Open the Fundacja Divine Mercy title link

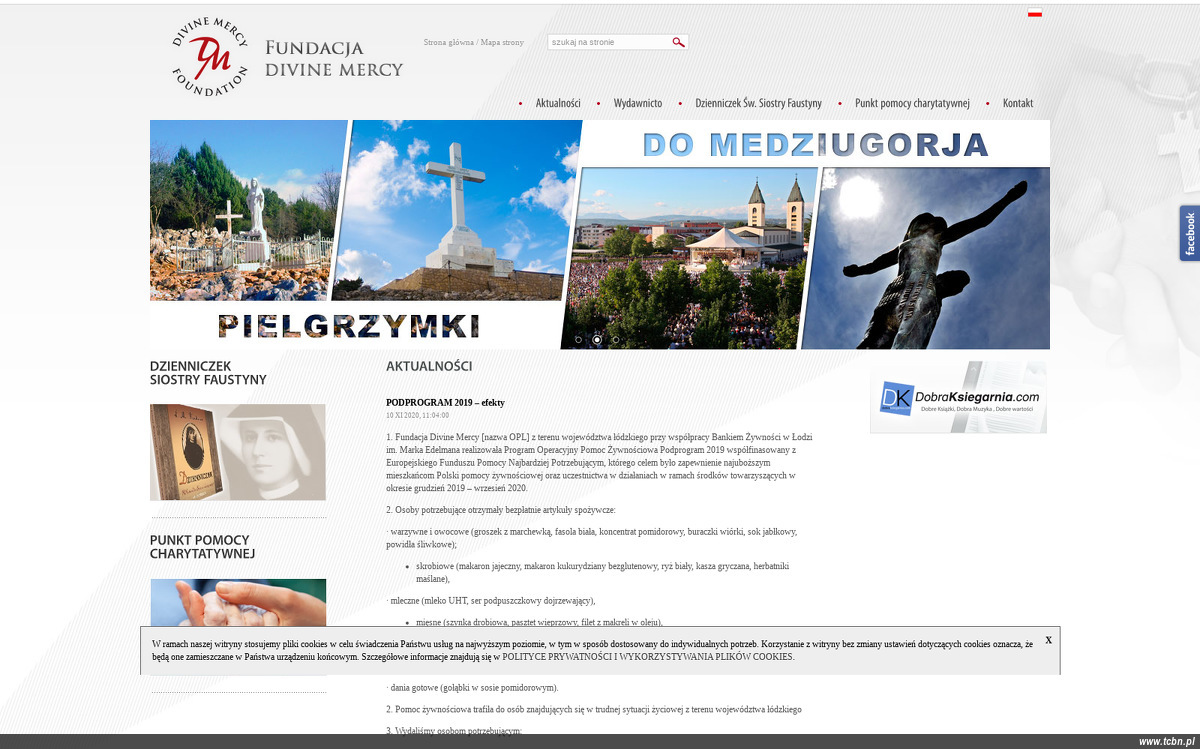[x=334, y=59]
